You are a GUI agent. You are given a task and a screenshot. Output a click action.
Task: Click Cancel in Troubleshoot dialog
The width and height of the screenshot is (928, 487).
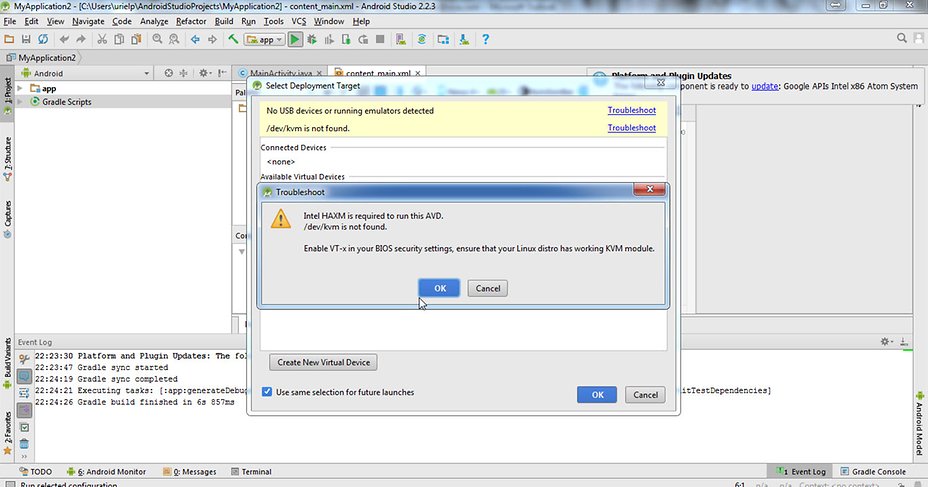[488, 288]
